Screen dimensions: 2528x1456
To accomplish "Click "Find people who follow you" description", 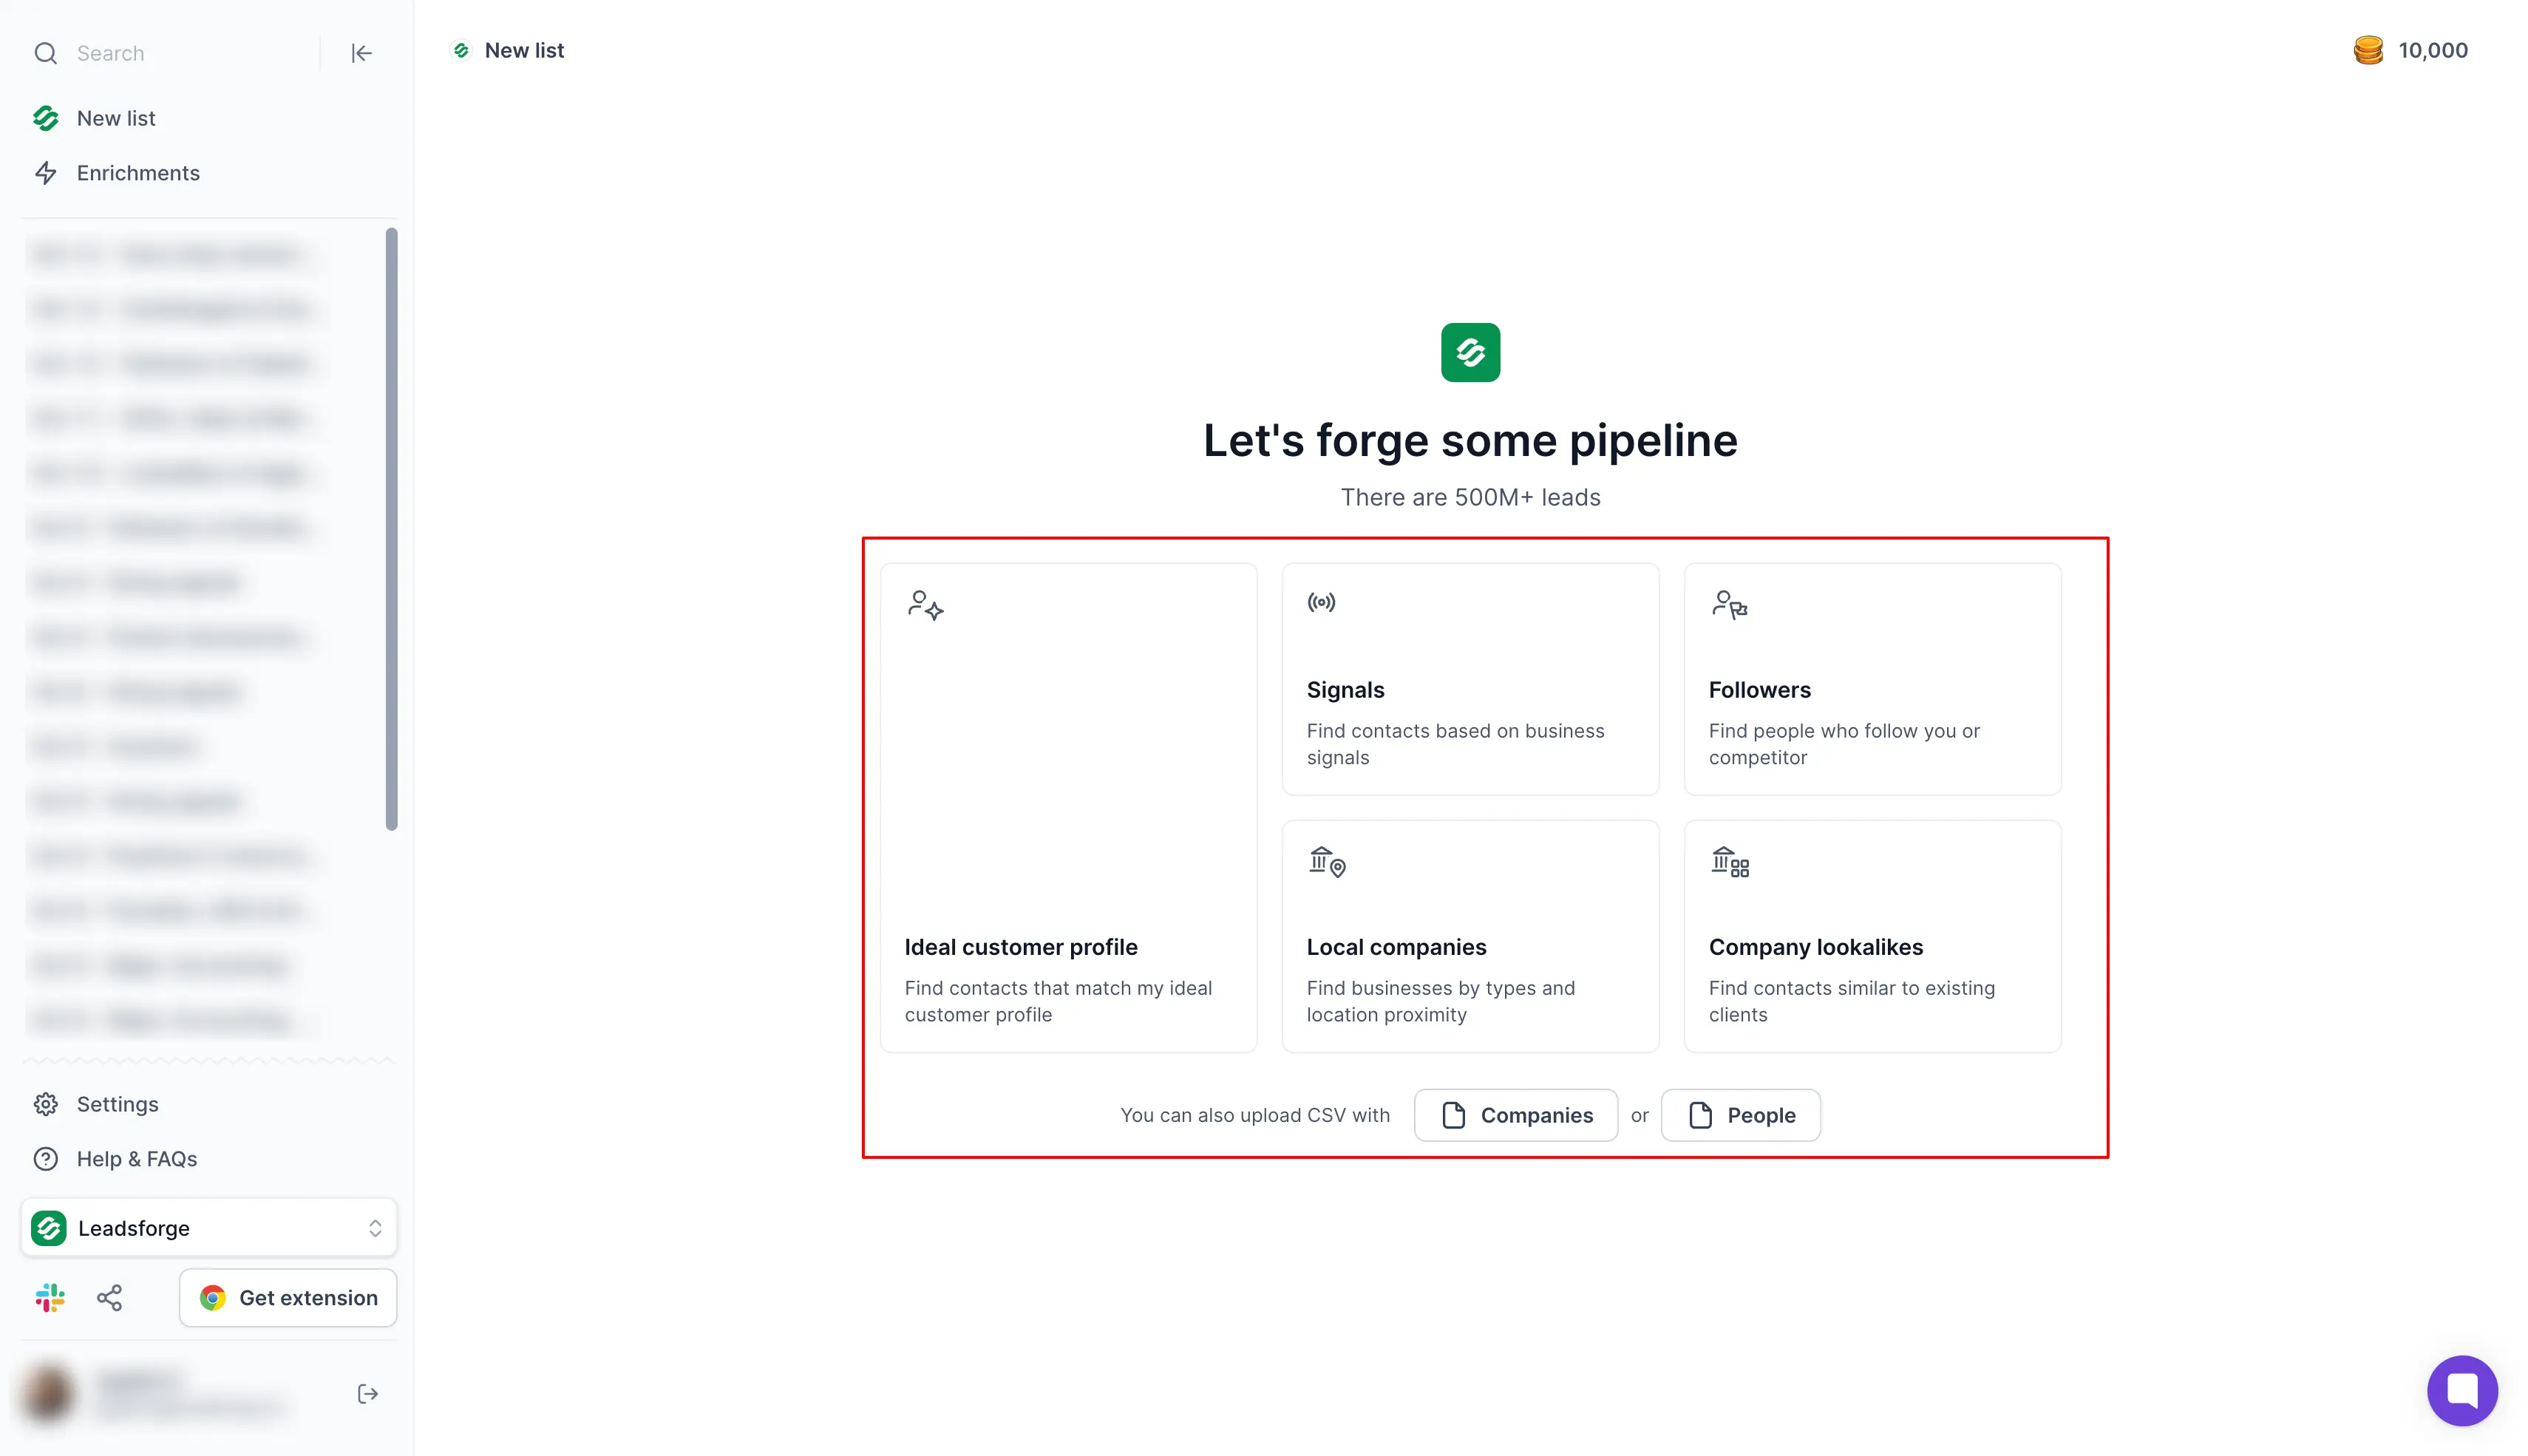I will point(1844,744).
